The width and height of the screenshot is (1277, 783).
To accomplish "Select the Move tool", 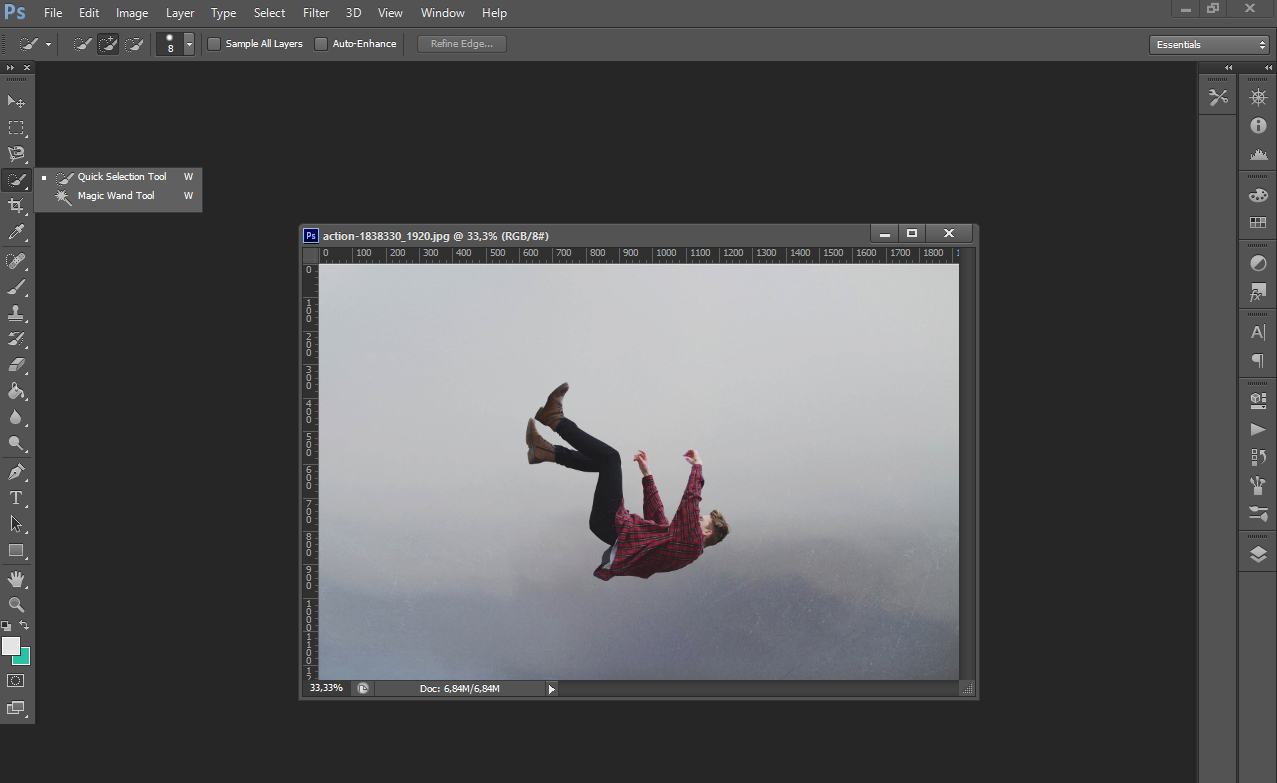I will tap(16, 102).
